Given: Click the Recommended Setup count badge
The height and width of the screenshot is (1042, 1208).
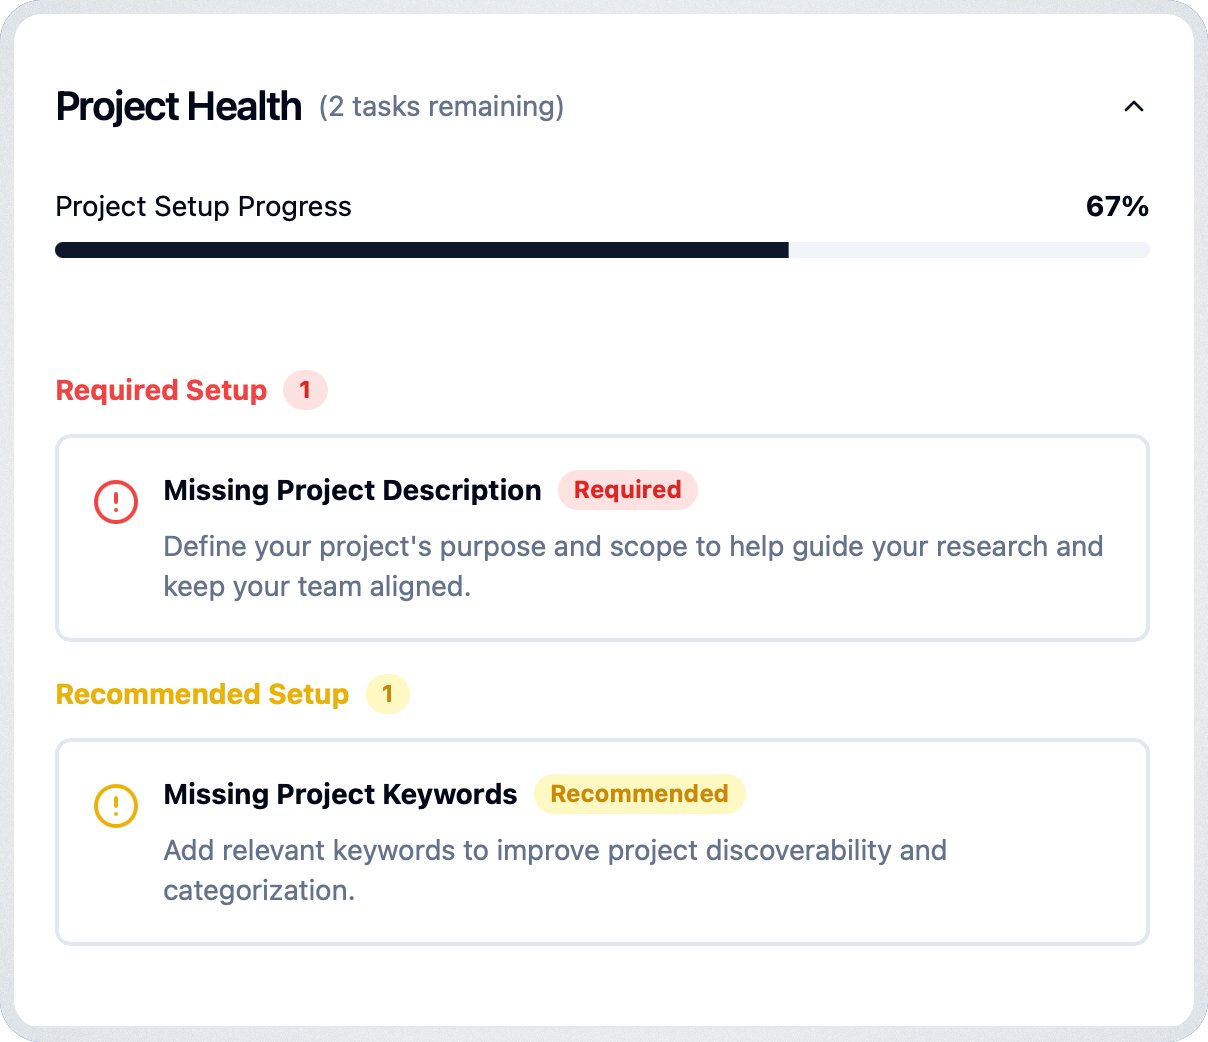Looking at the screenshot, I should point(387,694).
